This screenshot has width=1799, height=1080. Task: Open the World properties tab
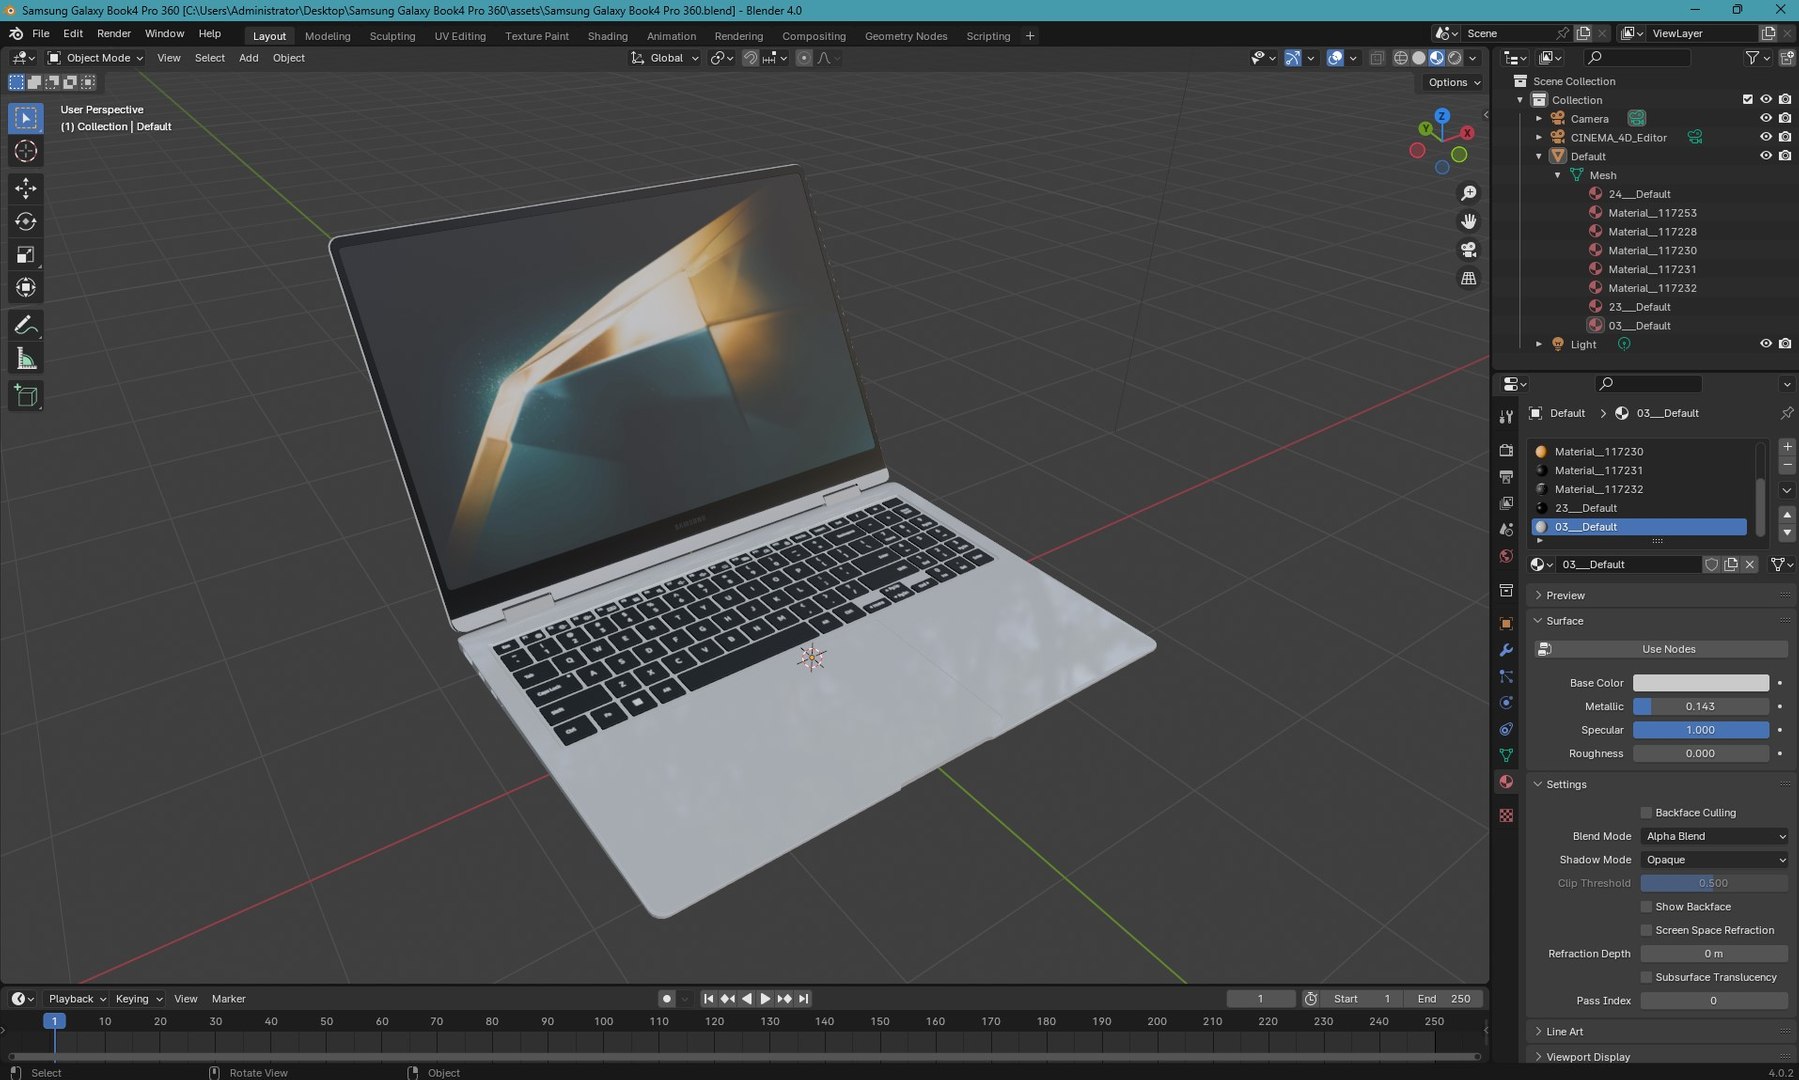1506,556
